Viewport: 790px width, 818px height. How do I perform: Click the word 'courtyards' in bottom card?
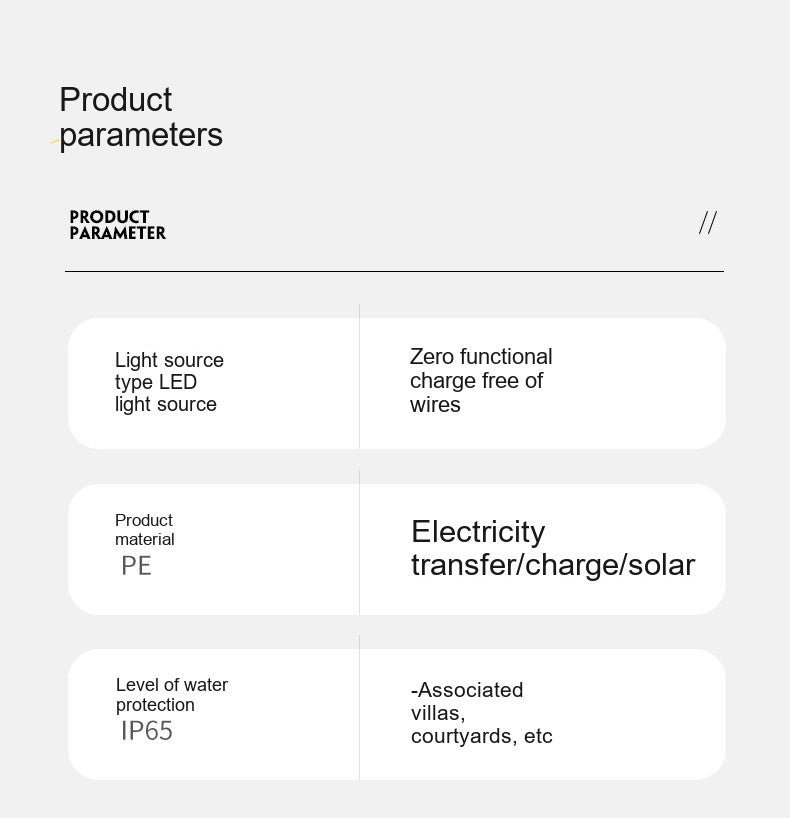[461, 737]
